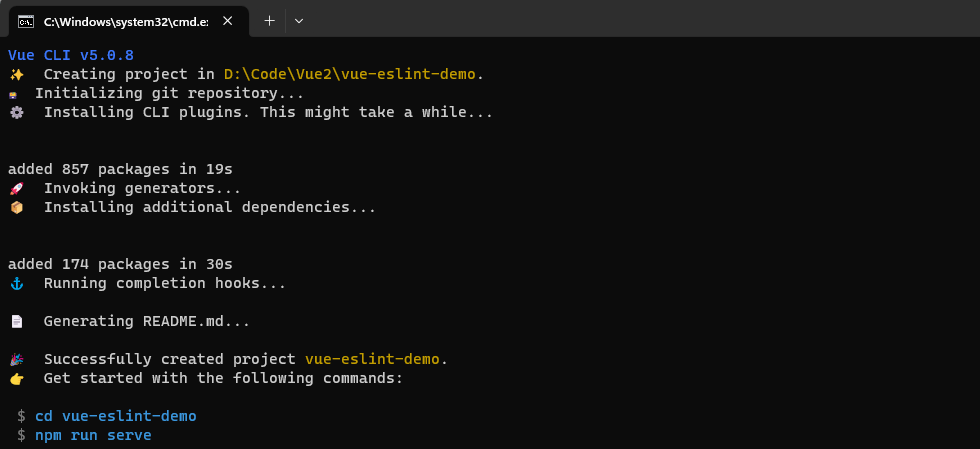Click the project path D:\Code\Vue2\vue-eslint-demo
980x449 pixels.
(x=352, y=74)
